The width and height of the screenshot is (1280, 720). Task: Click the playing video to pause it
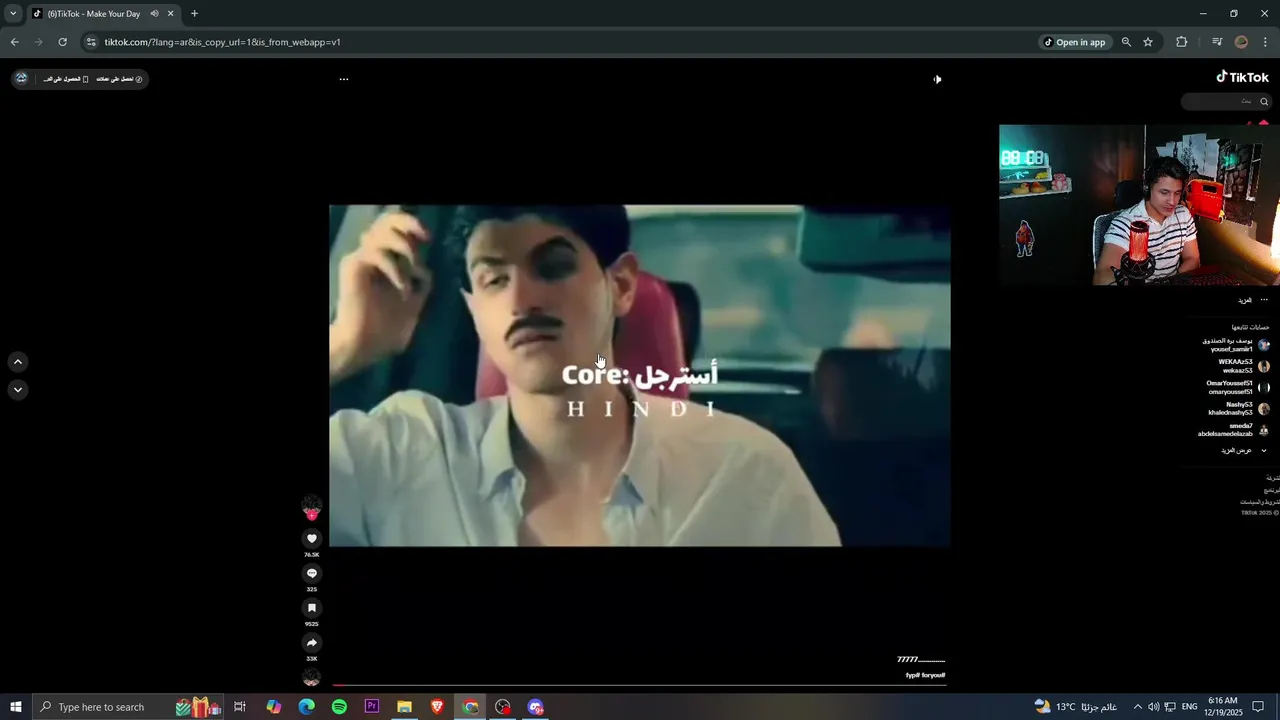click(639, 376)
